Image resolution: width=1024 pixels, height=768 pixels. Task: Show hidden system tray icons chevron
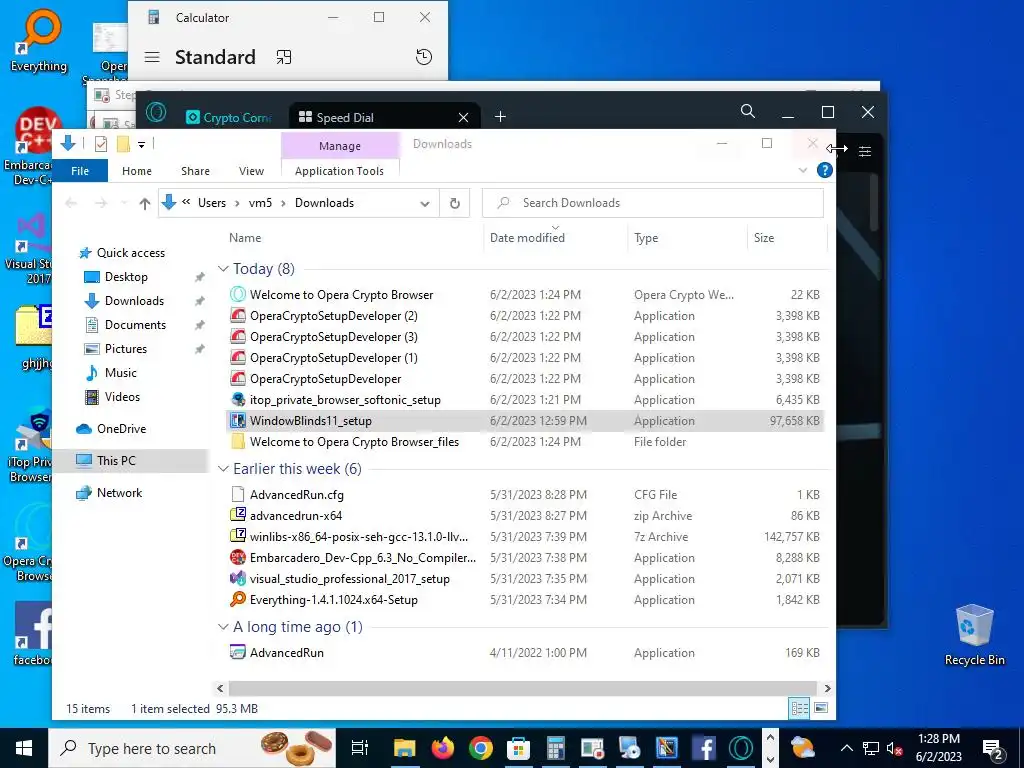pos(846,748)
